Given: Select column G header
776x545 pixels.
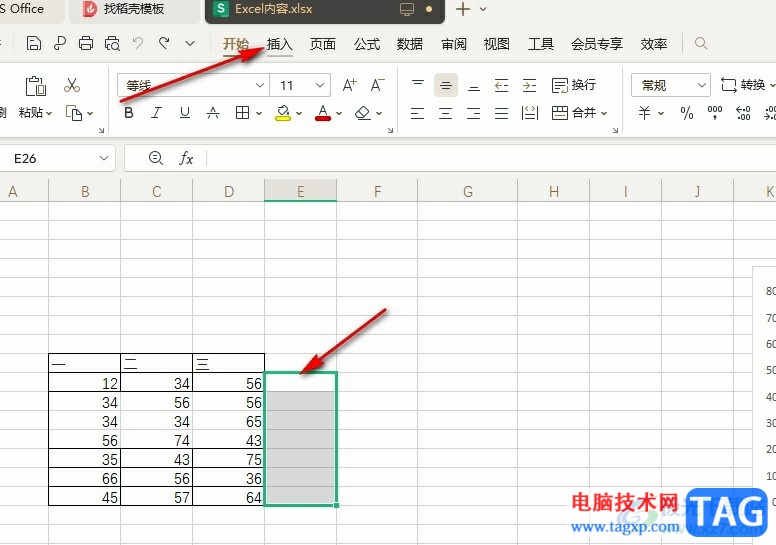Looking at the screenshot, I should (468, 191).
